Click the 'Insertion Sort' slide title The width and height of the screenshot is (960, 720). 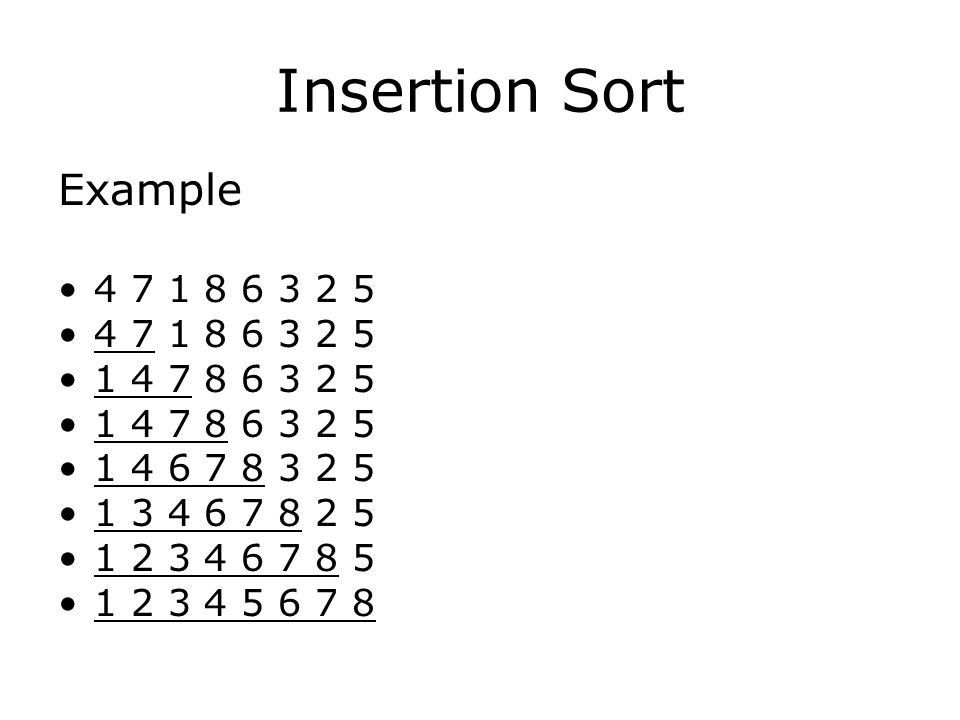click(481, 92)
